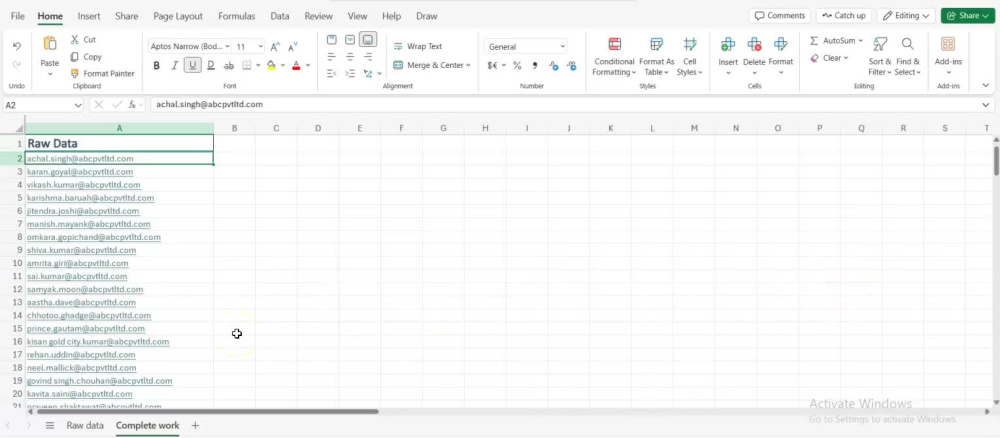Open font name dropdown

pos(227,47)
